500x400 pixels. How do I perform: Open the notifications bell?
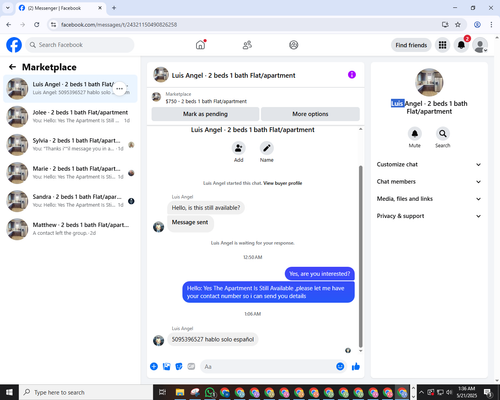tap(461, 45)
